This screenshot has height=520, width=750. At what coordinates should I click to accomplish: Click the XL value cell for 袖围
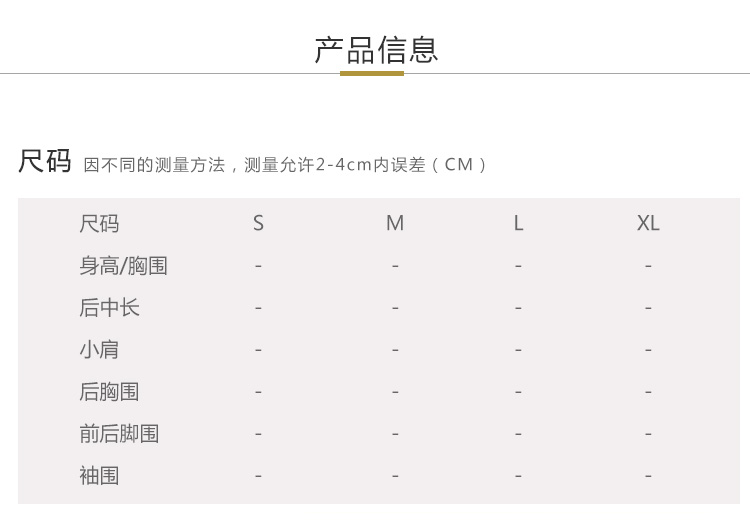pos(648,476)
